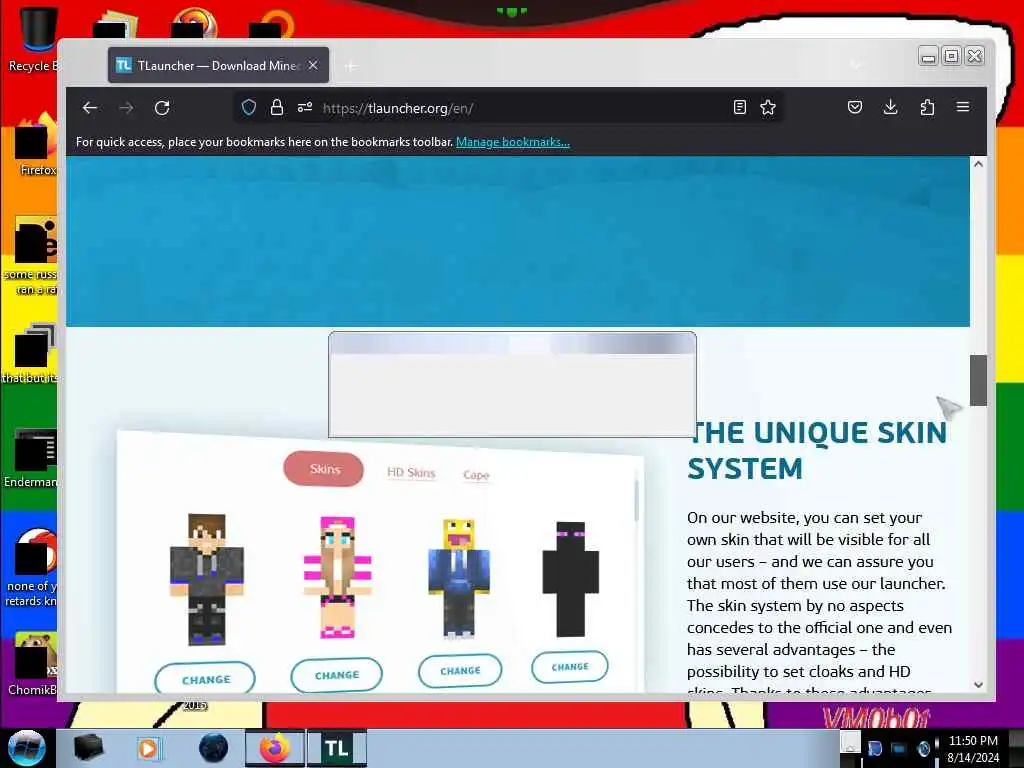The height and width of the screenshot is (768, 1024).
Task: Select the Skins tab
Action: [324, 469]
